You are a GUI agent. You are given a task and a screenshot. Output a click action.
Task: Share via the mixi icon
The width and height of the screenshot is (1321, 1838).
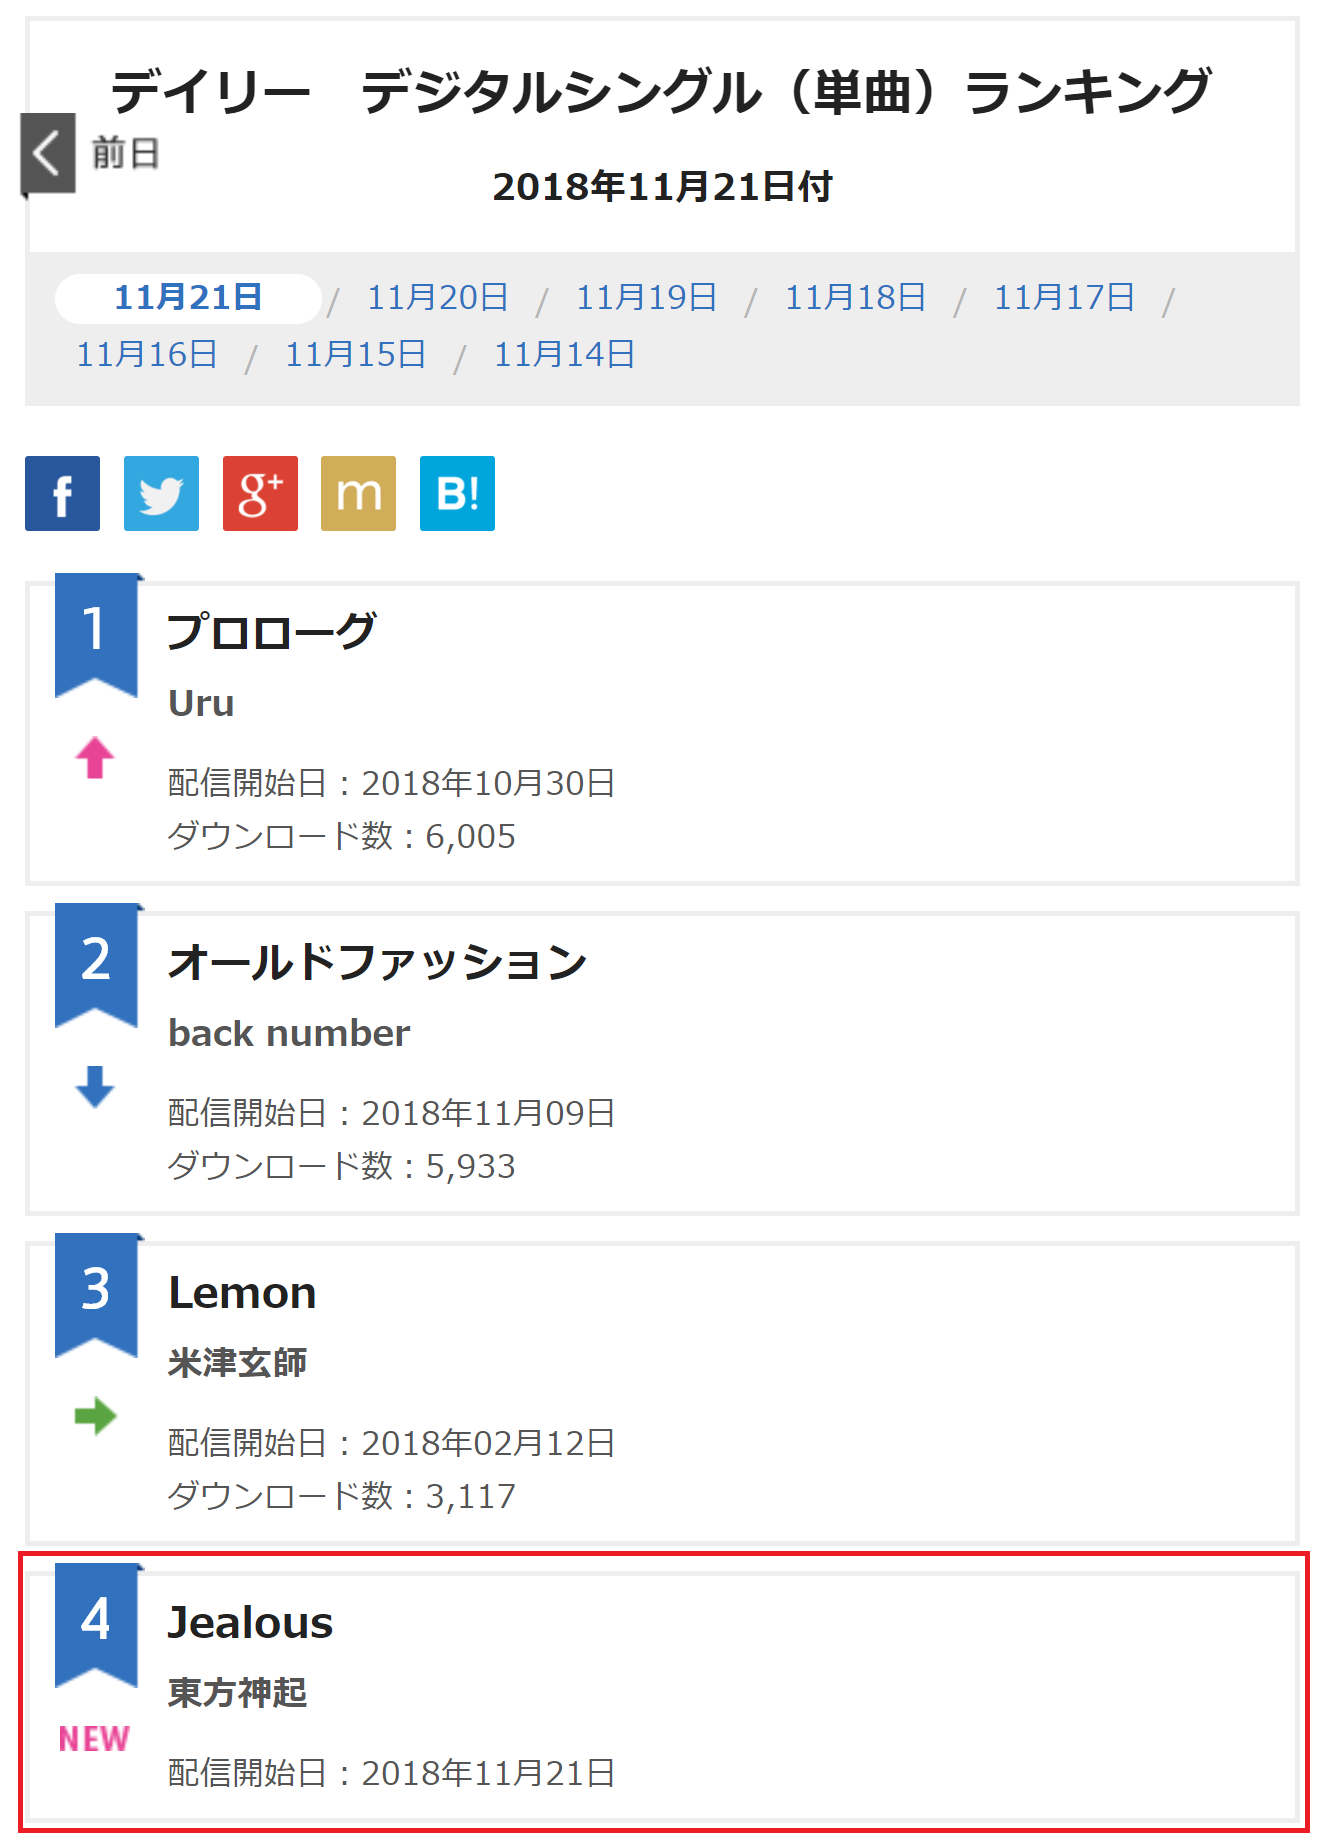pos(358,494)
